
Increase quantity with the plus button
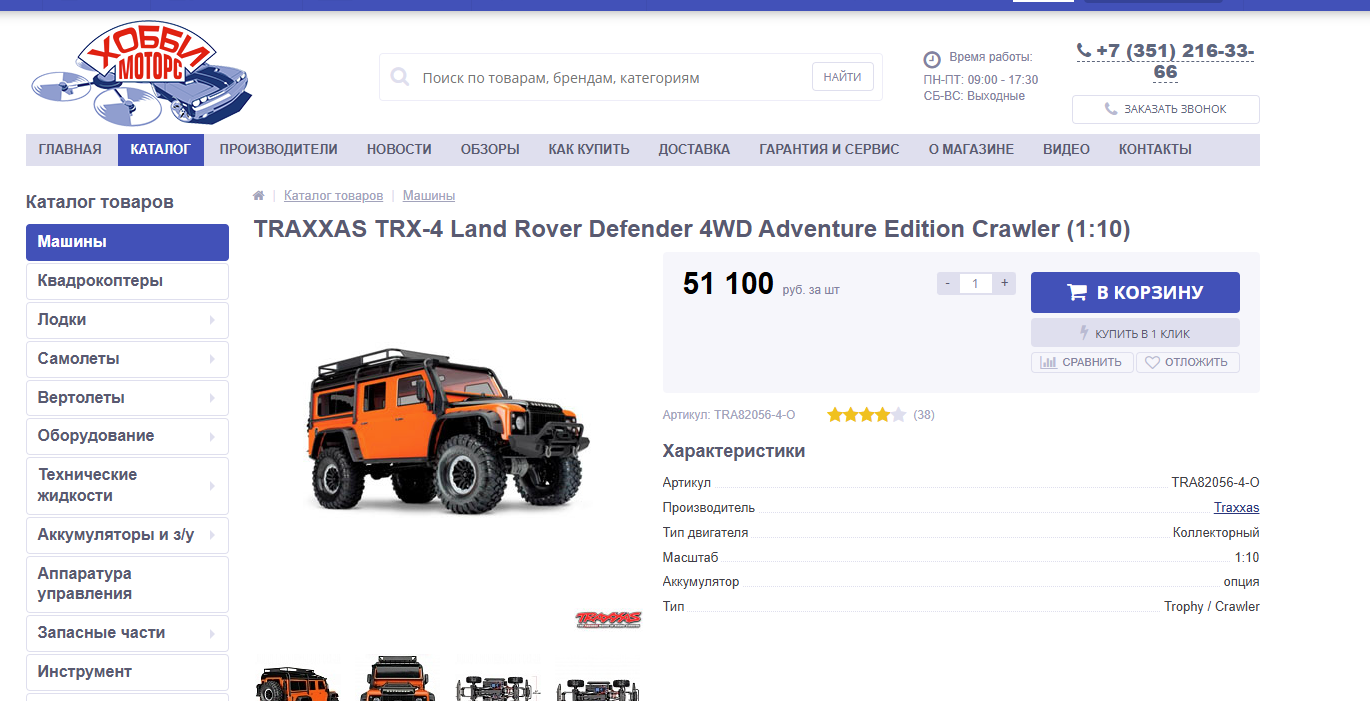tap(1004, 283)
